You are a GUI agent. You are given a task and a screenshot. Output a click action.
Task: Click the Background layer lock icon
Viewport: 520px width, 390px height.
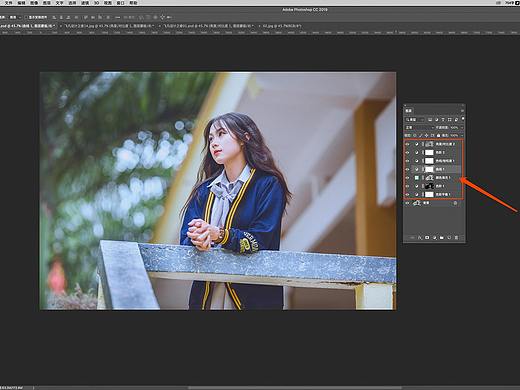pos(455,203)
